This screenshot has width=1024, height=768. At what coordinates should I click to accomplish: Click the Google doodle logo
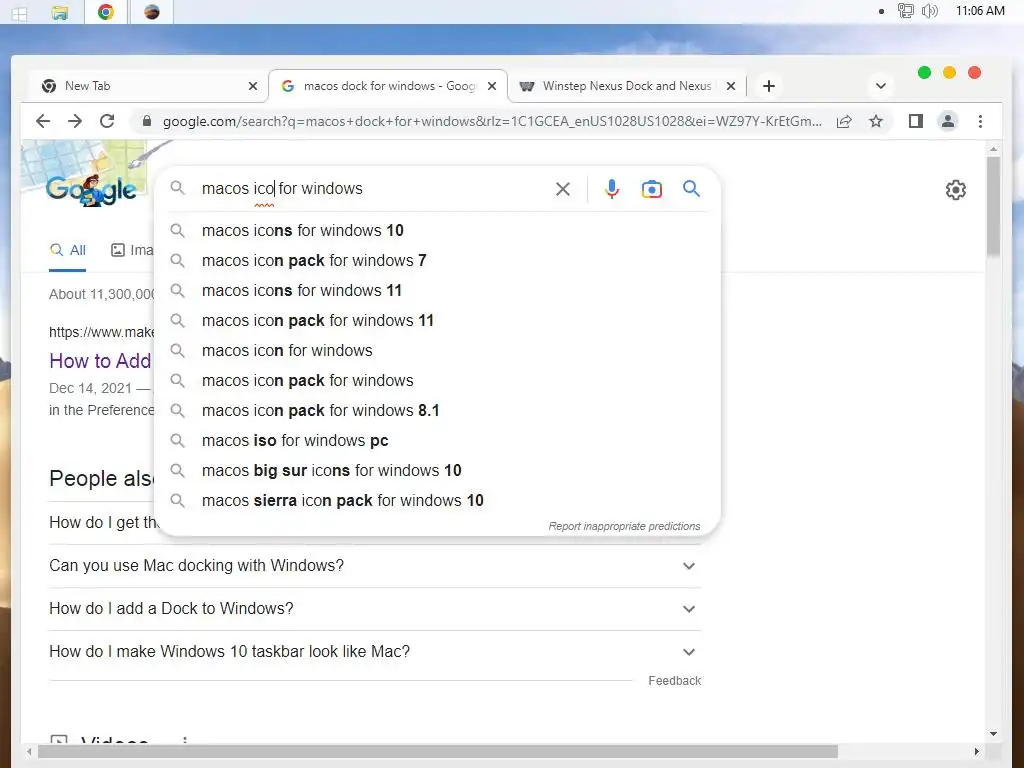point(91,189)
